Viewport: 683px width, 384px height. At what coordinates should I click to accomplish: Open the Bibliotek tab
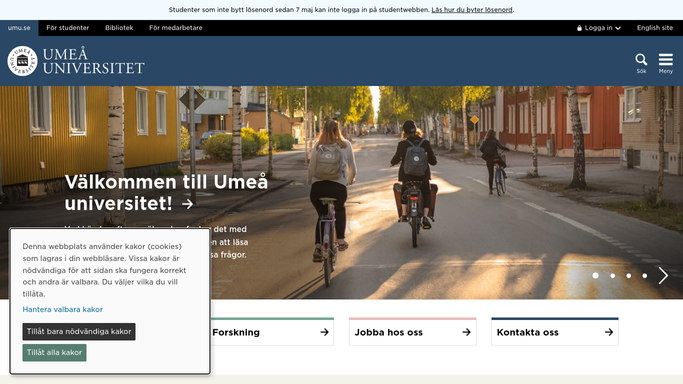click(119, 28)
